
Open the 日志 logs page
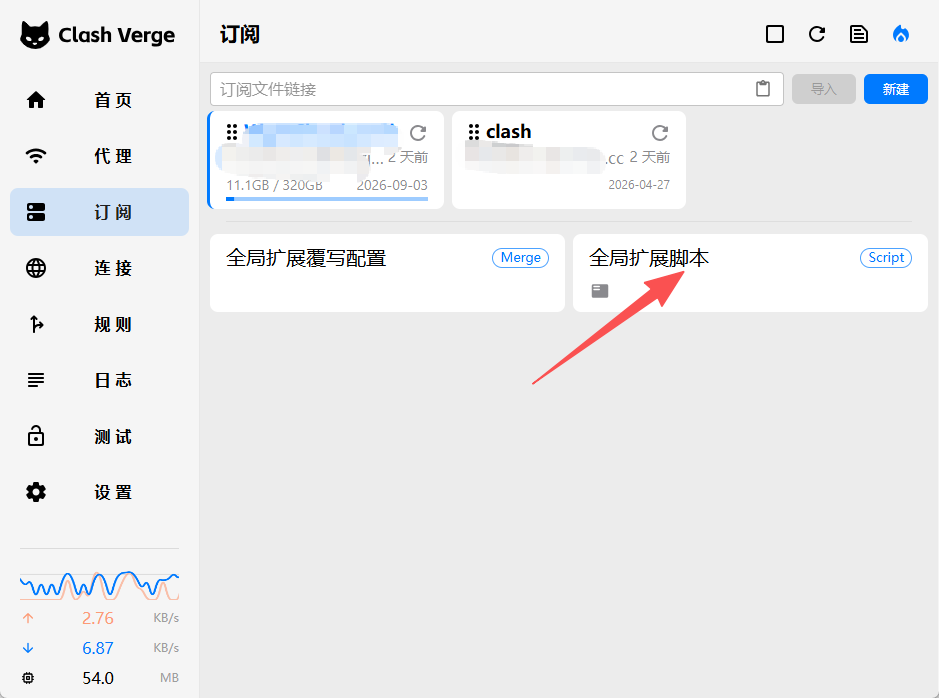(99, 380)
